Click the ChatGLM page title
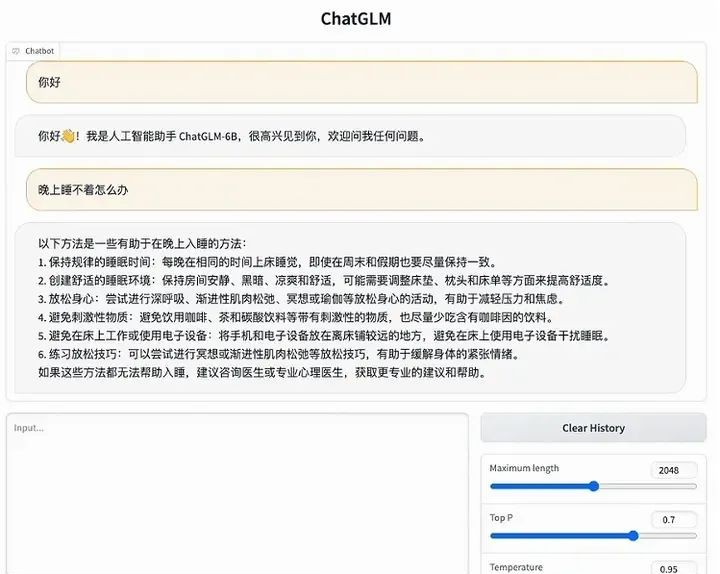Screen dimensions: 720x574 pos(356,19)
